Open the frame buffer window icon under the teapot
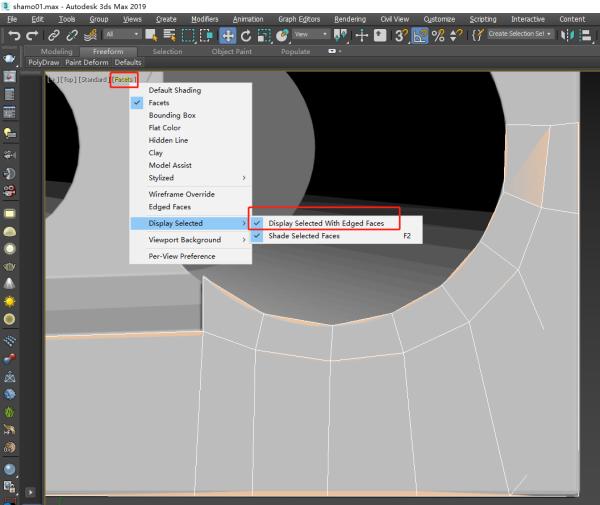600x505 pixels. point(10,77)
